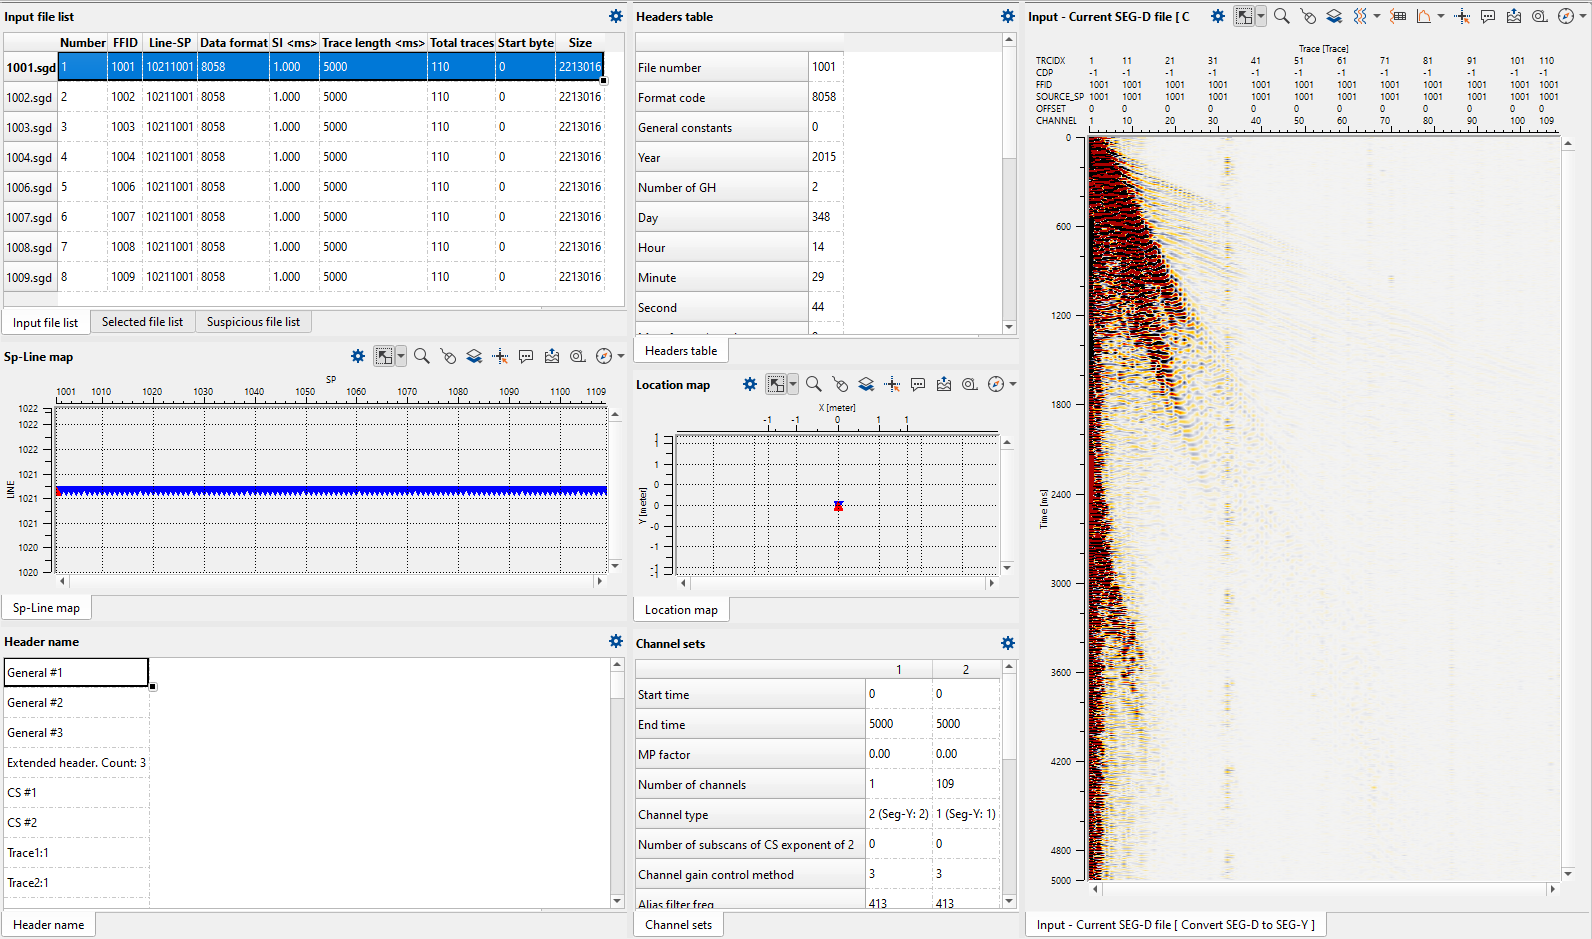Toggle selection mode button in Location map toolbar

(x=776, y=384)
